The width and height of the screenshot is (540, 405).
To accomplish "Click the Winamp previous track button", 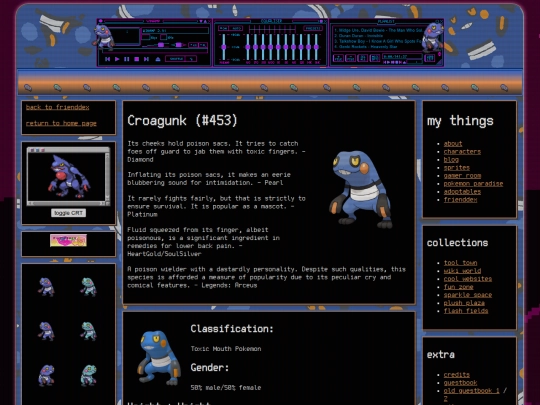I will (107, 59).
